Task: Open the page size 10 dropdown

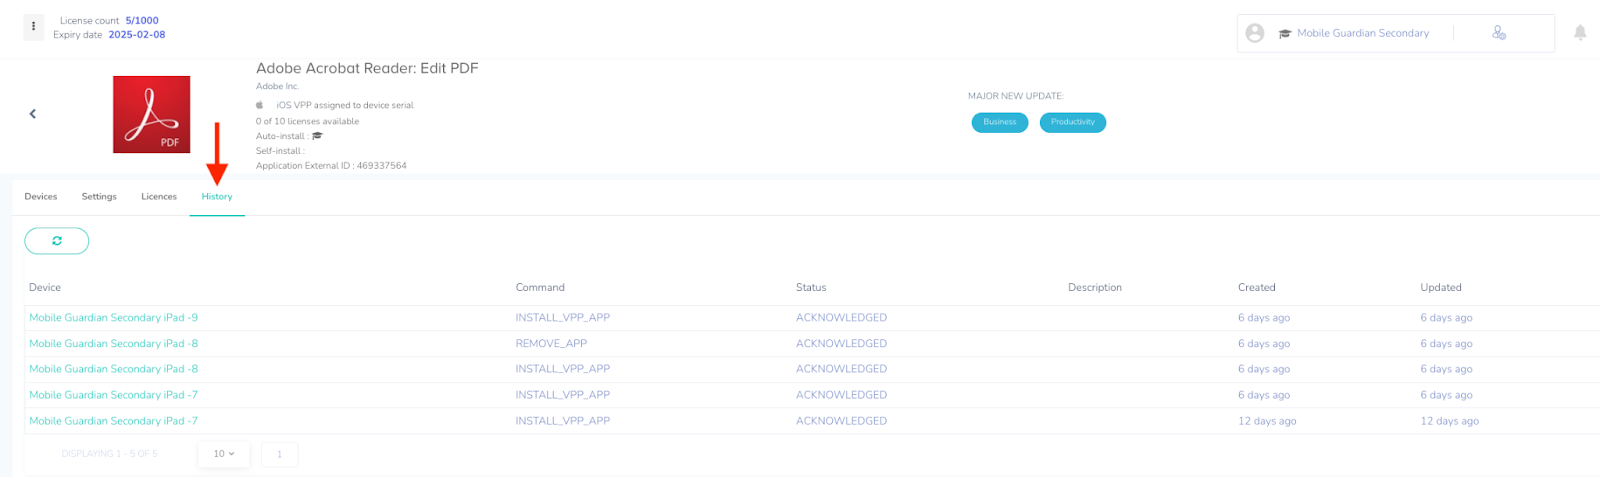Action: coord(223,454)
